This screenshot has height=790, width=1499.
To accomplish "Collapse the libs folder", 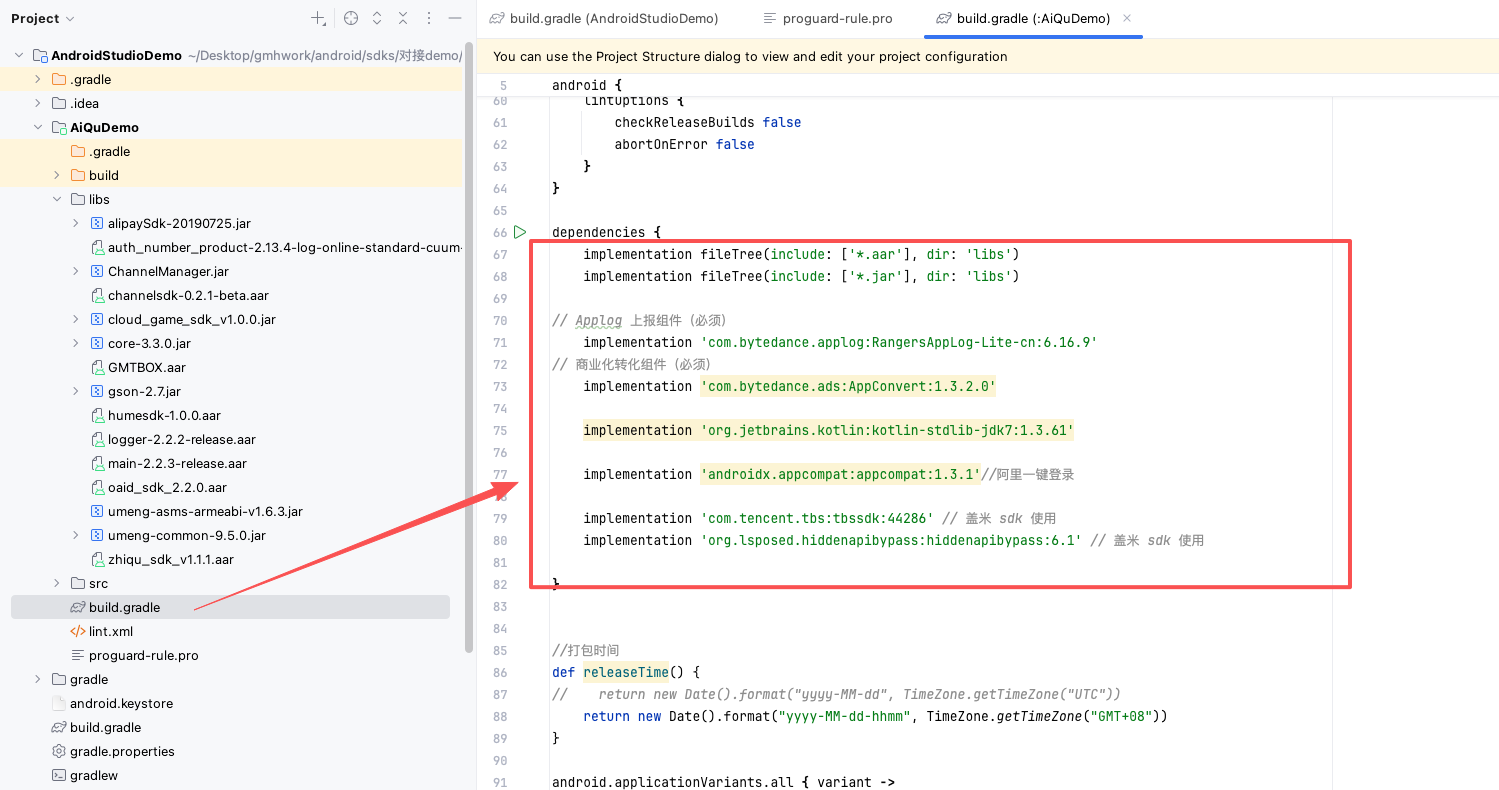I will click(57, 199).
